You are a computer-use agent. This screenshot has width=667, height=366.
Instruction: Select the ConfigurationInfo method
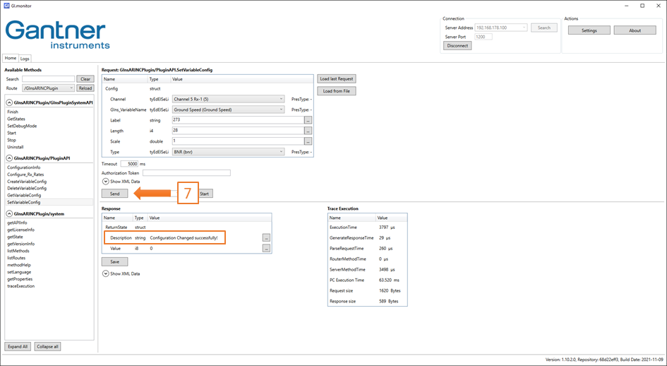tap(24, 167)
